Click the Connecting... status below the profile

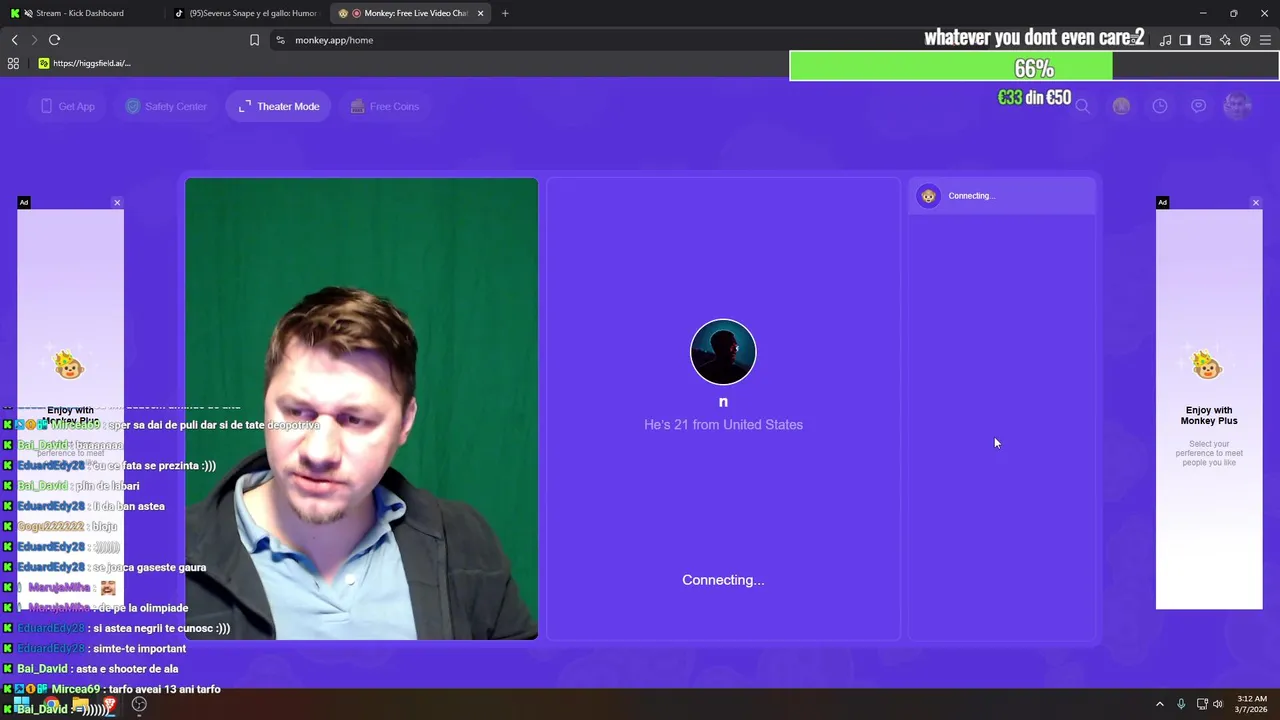pyautogui.click(x=723, y=580)
